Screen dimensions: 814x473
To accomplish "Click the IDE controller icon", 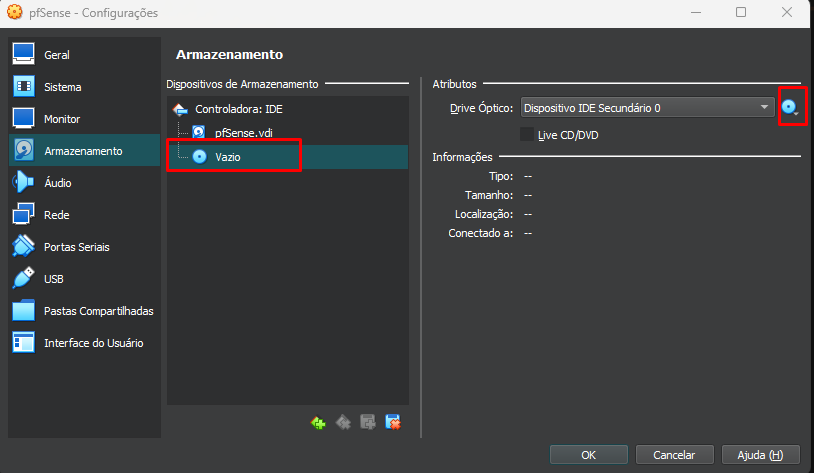I will point(180,109).
